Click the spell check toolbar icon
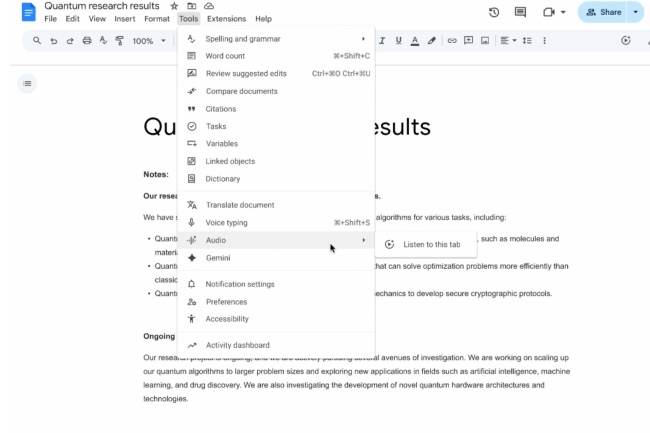650x433 pixels. coord(103,41)
